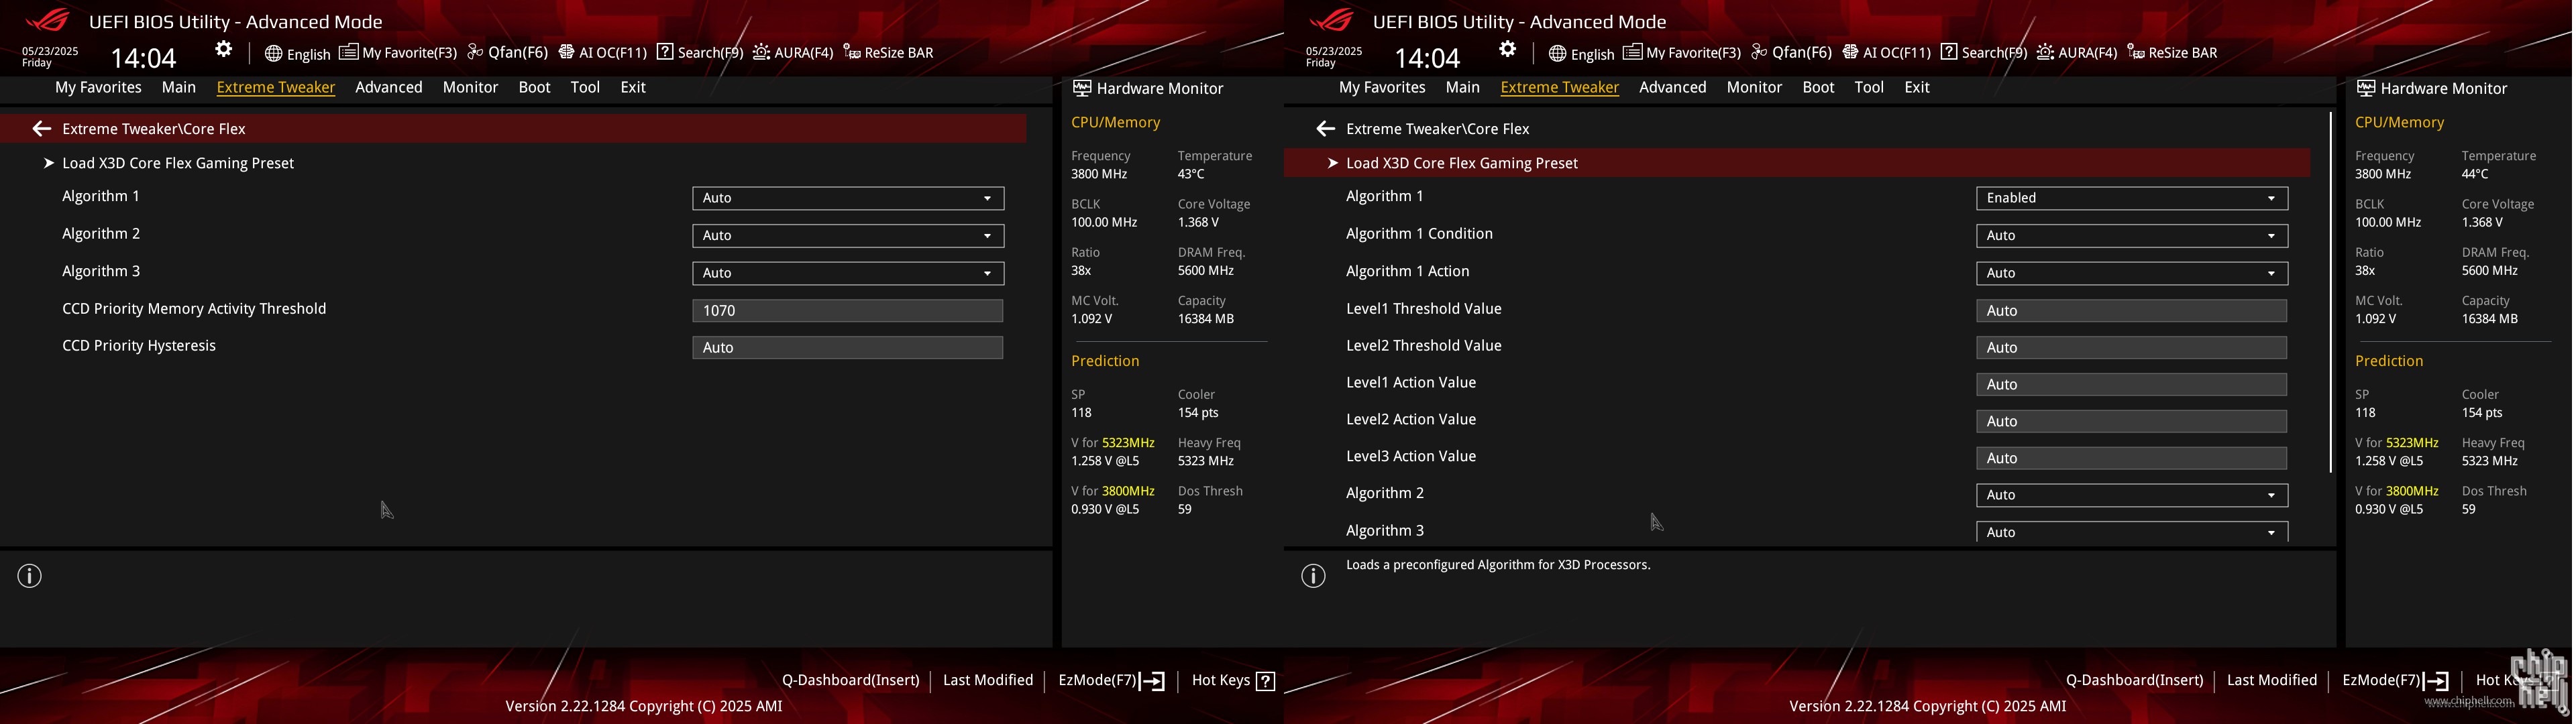This screenshot has width=2576, height=724.
Task: Open Search(F9) in left screen
Action: [700, 52]
